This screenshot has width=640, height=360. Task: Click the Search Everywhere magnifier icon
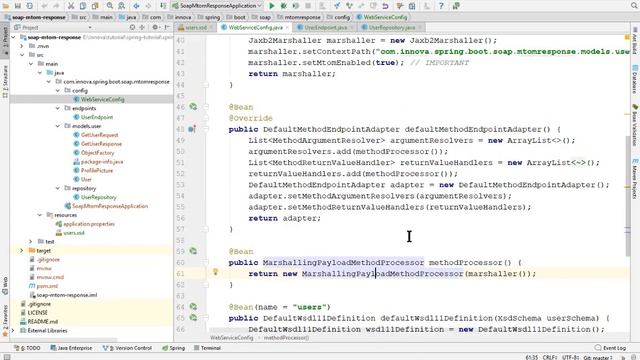click(633, 5)
